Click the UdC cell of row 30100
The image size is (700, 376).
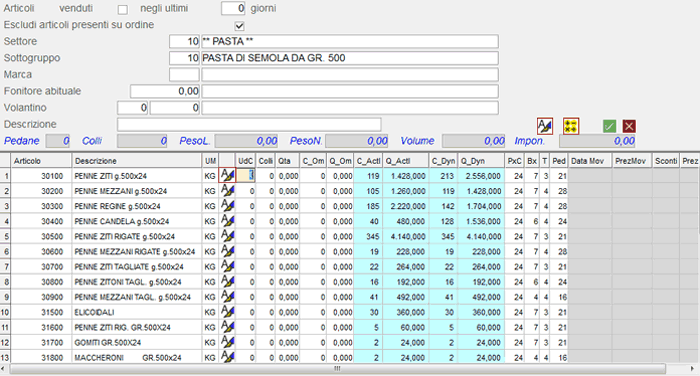[x=246, y=176]
